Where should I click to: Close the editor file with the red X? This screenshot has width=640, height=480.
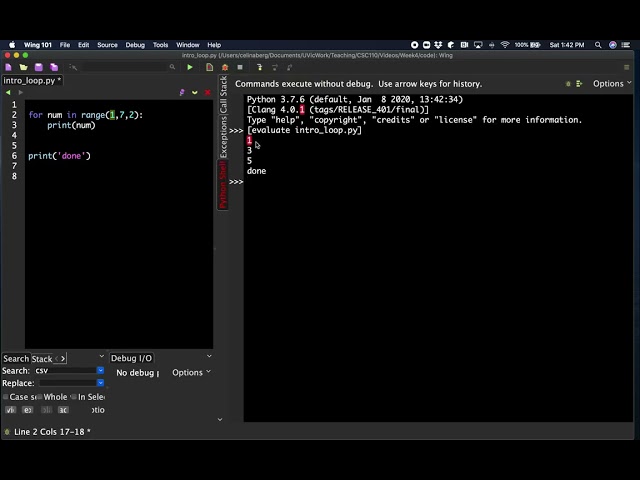(207, 93)
